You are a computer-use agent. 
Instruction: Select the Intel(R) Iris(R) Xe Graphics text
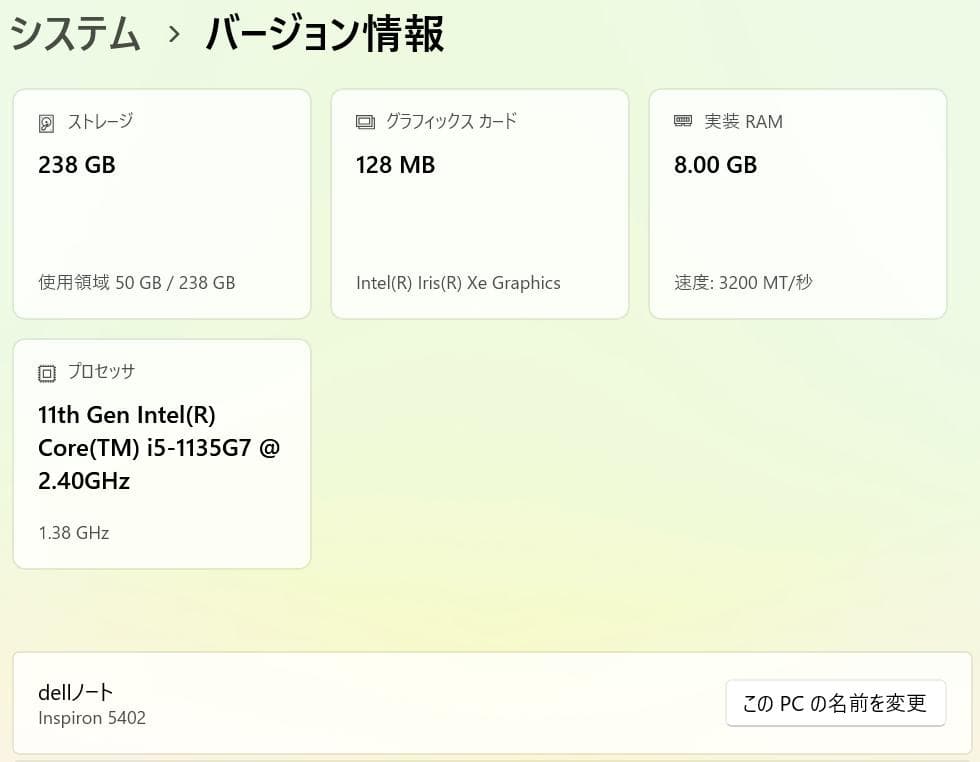[x=458, y=283]
